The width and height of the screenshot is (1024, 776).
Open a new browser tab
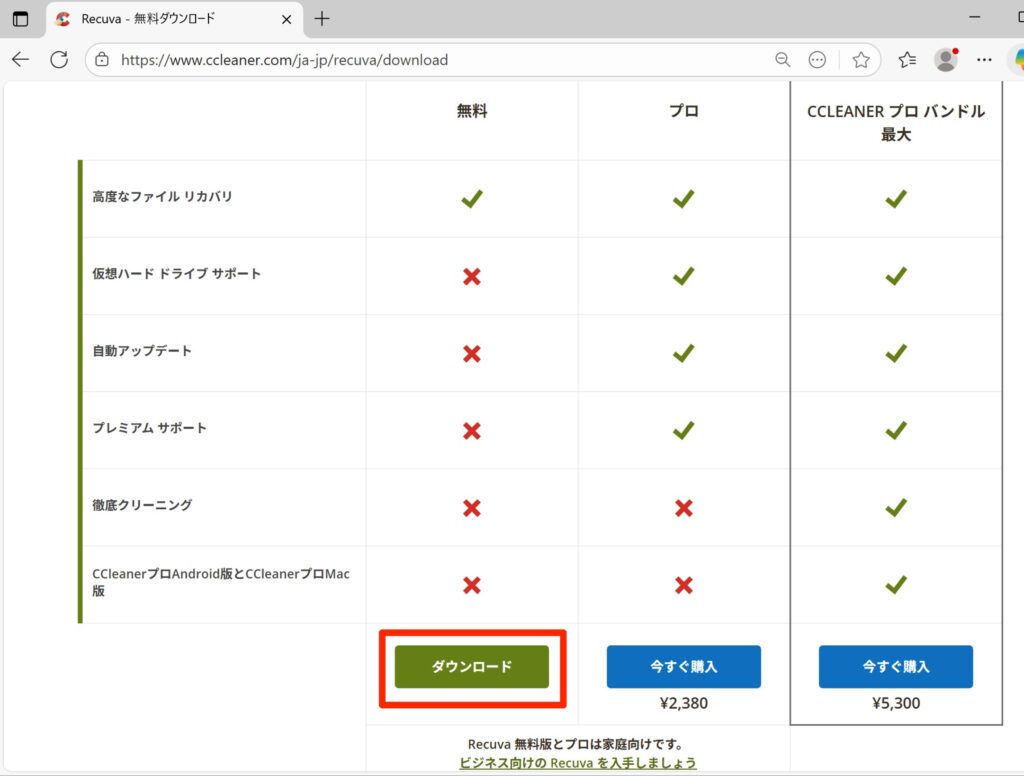321,19
